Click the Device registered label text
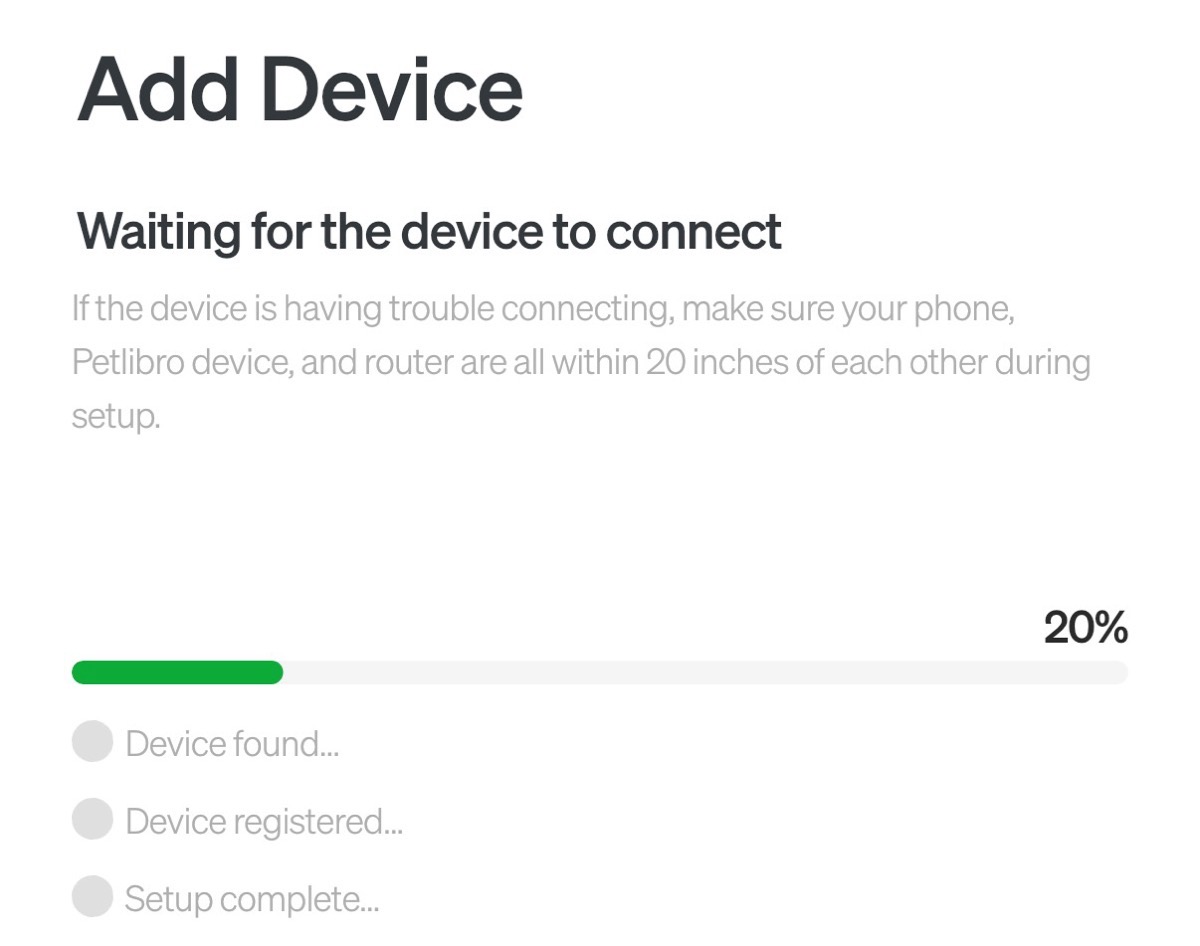The height and width of the screenshot is (946, 1200). point(263,820)
